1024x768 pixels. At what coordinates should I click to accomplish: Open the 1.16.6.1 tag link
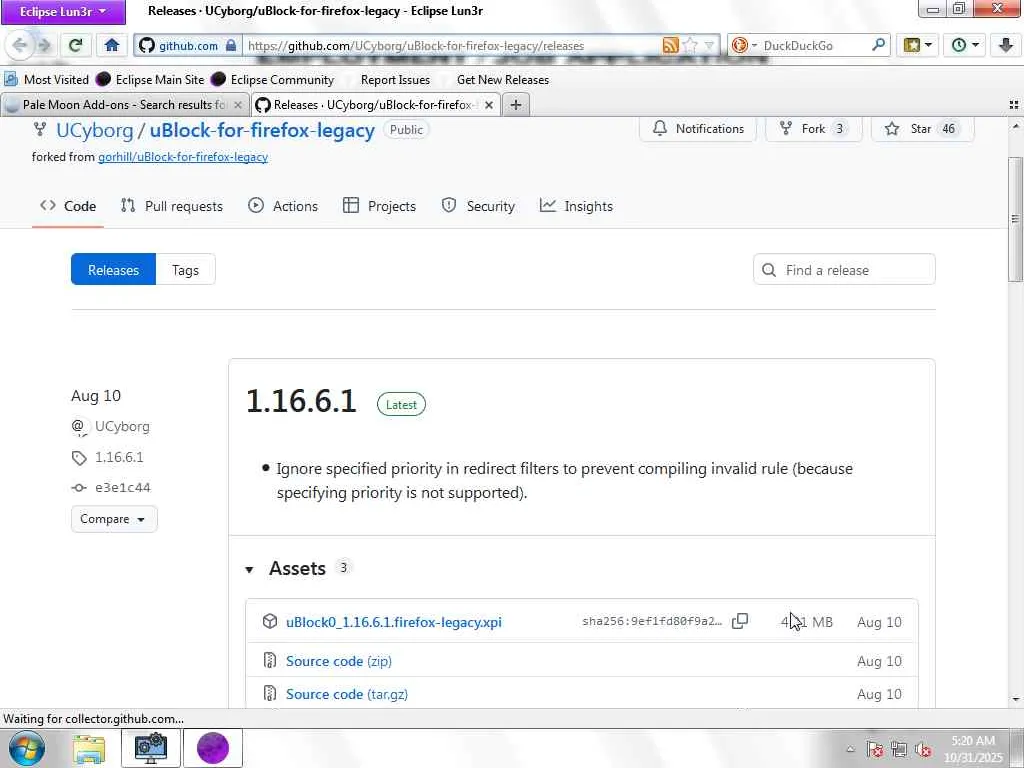[119, 457]
